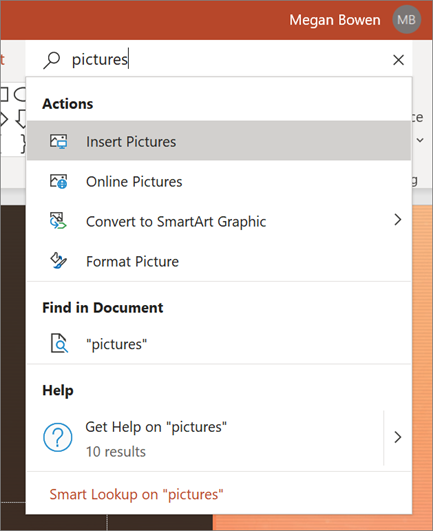Image resolution: width=433 pixels, height=531 pixels.
Task: Open Get Help on "pictures"
Action: point(205,438)
